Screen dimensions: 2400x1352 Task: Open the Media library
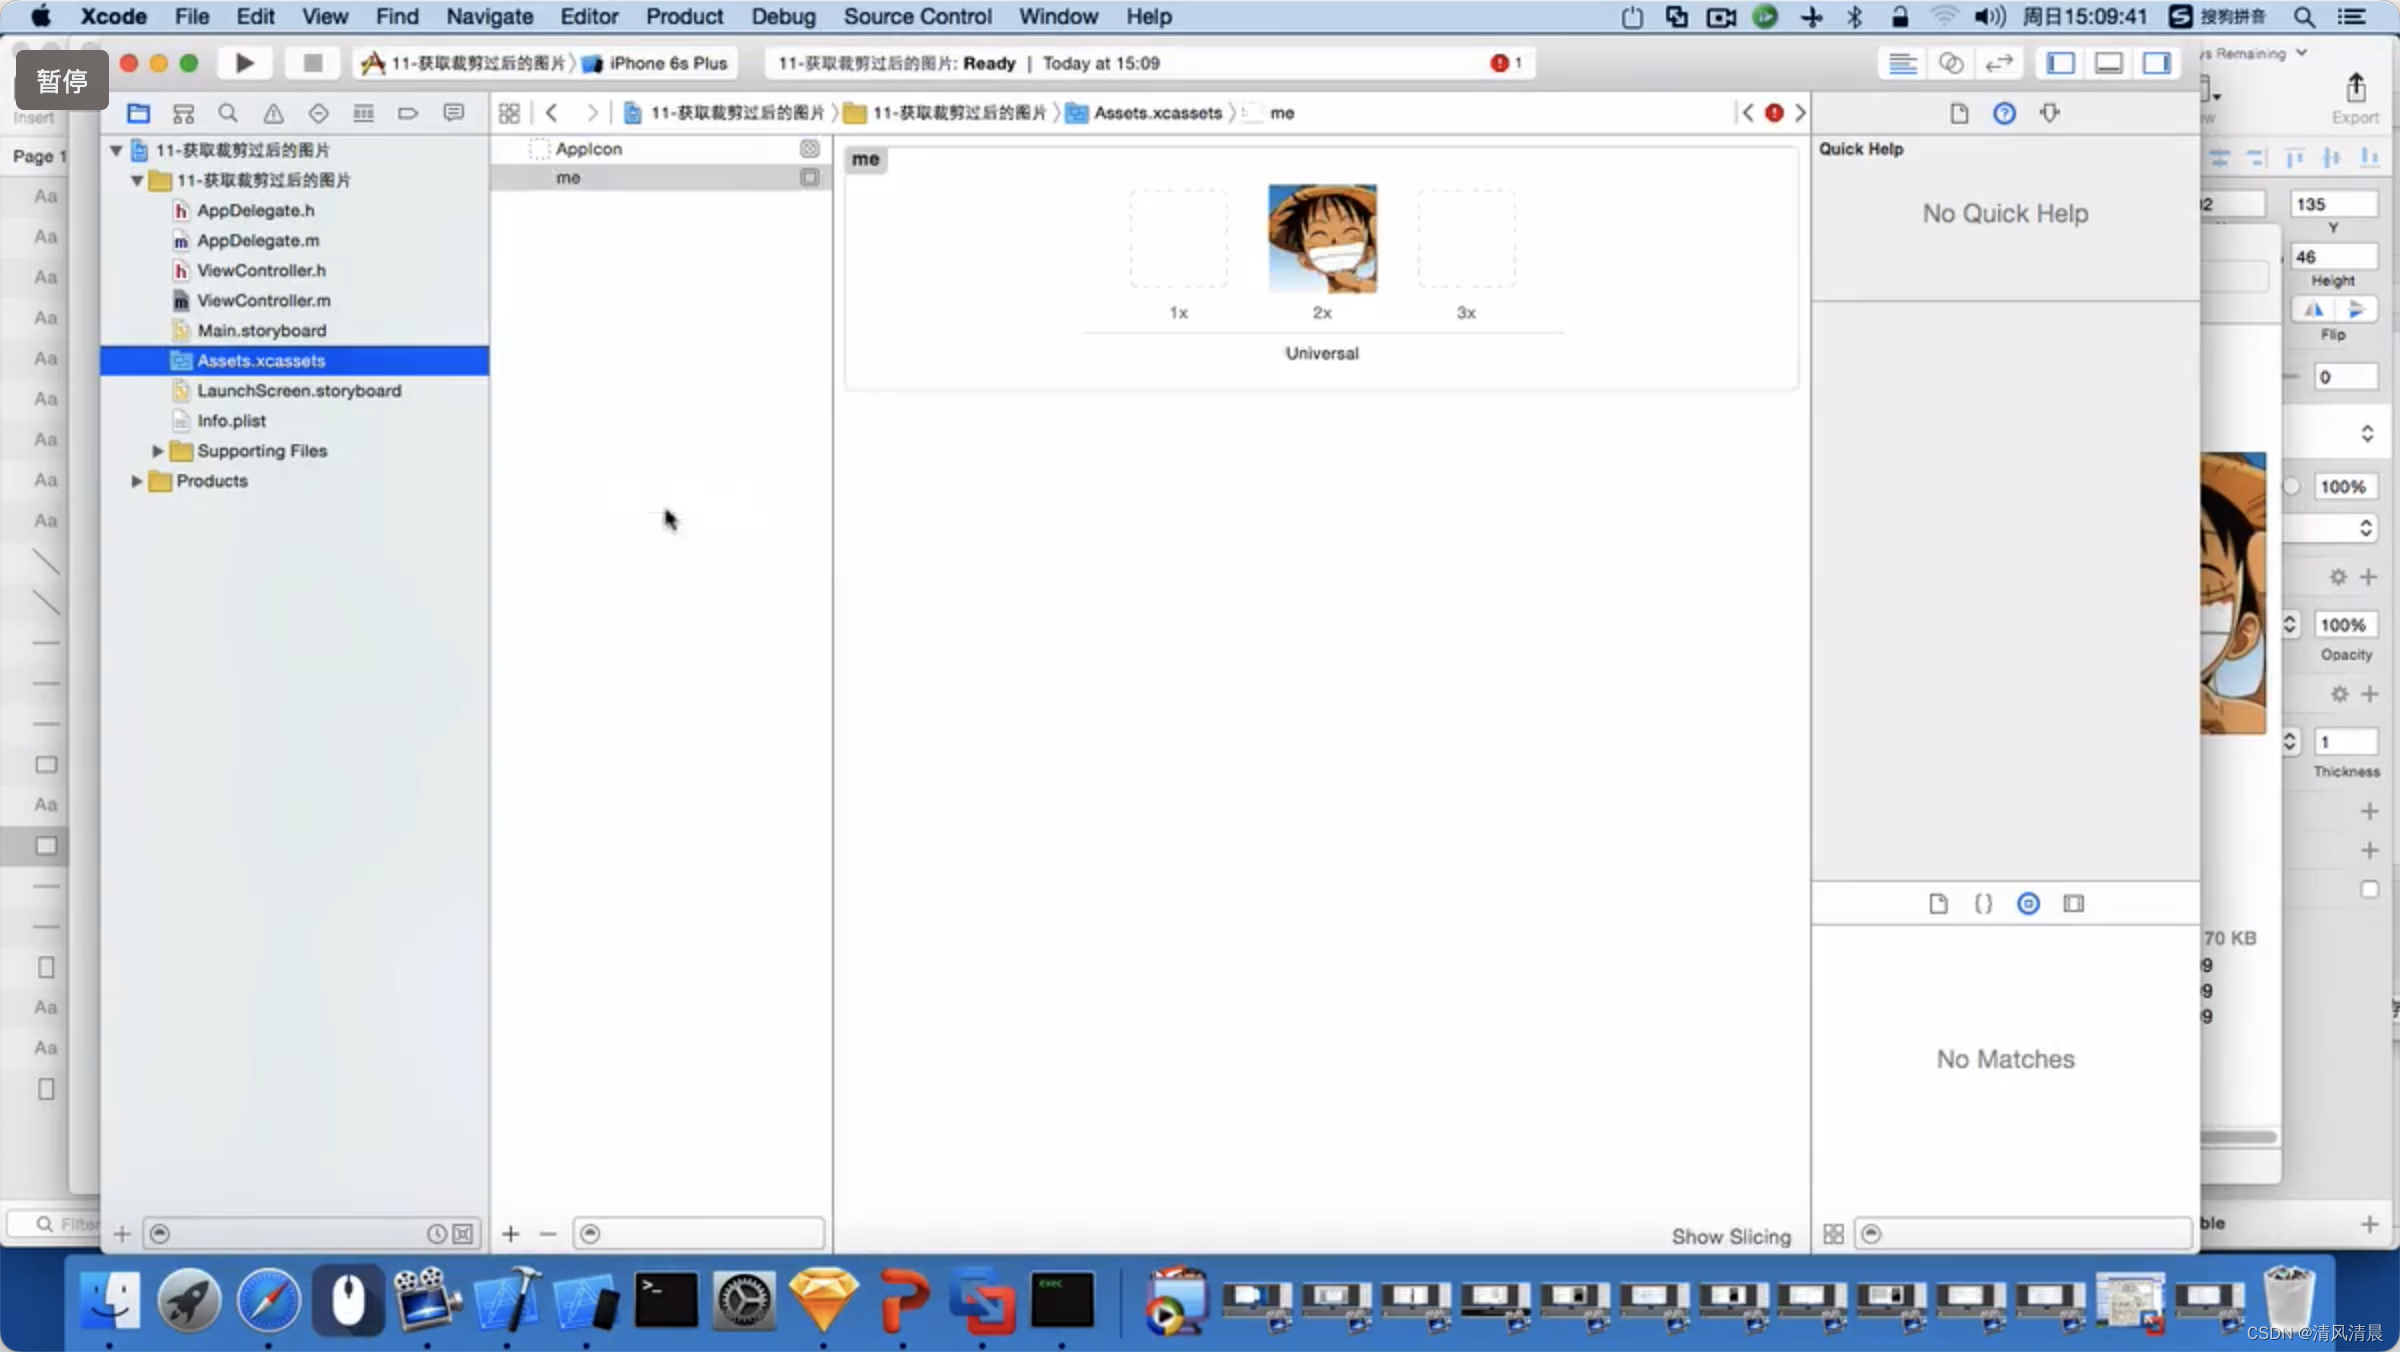pyautogui.click(x=2074, y=904)
